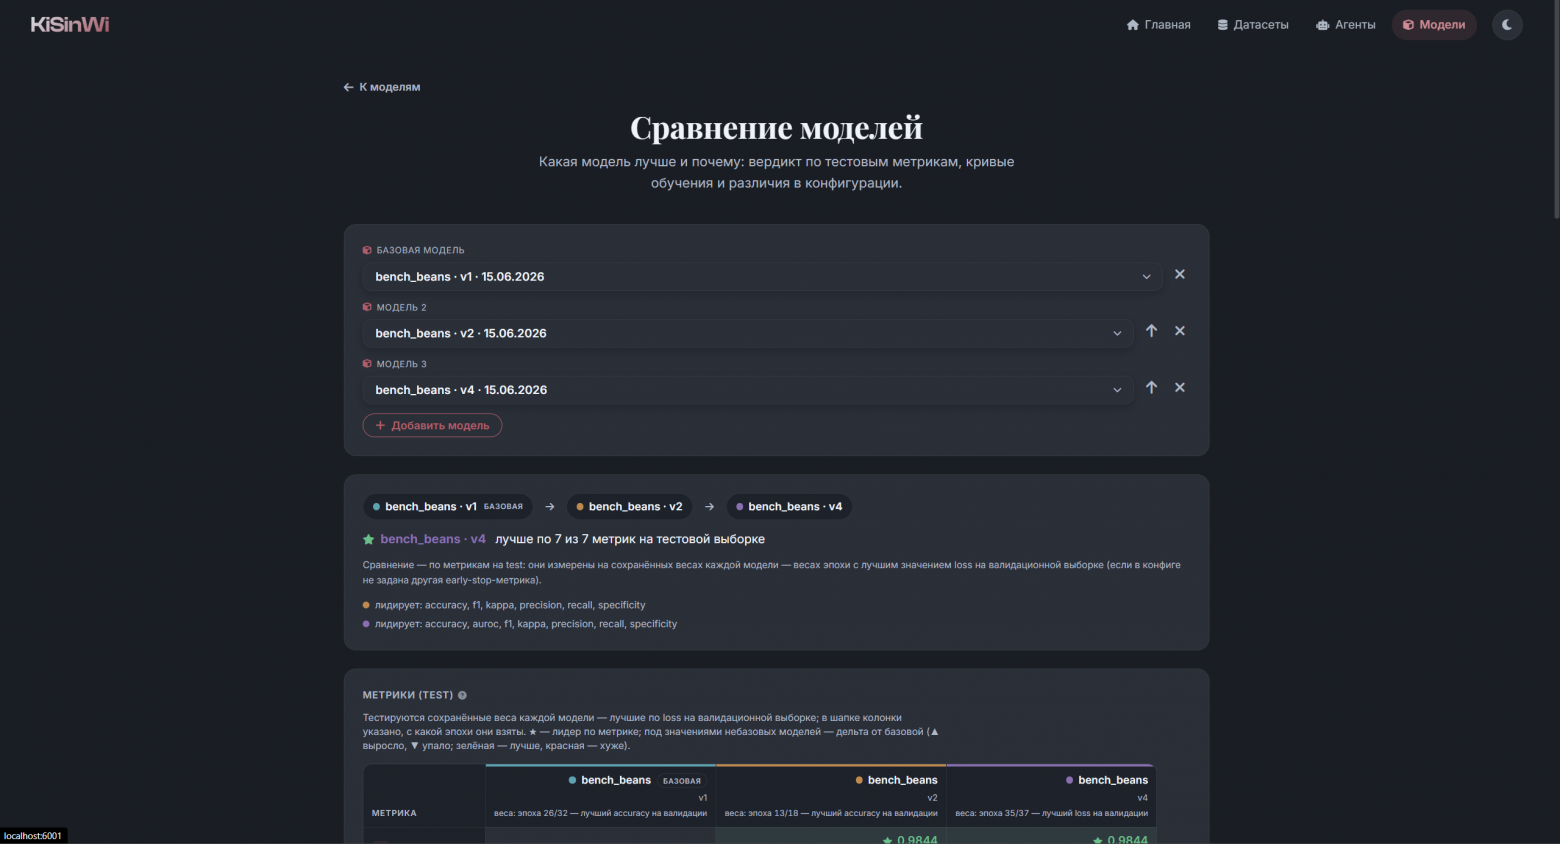1560x844 pixels.
Task: Click the cube icon in Модели
Action: tap(1408, 25)
